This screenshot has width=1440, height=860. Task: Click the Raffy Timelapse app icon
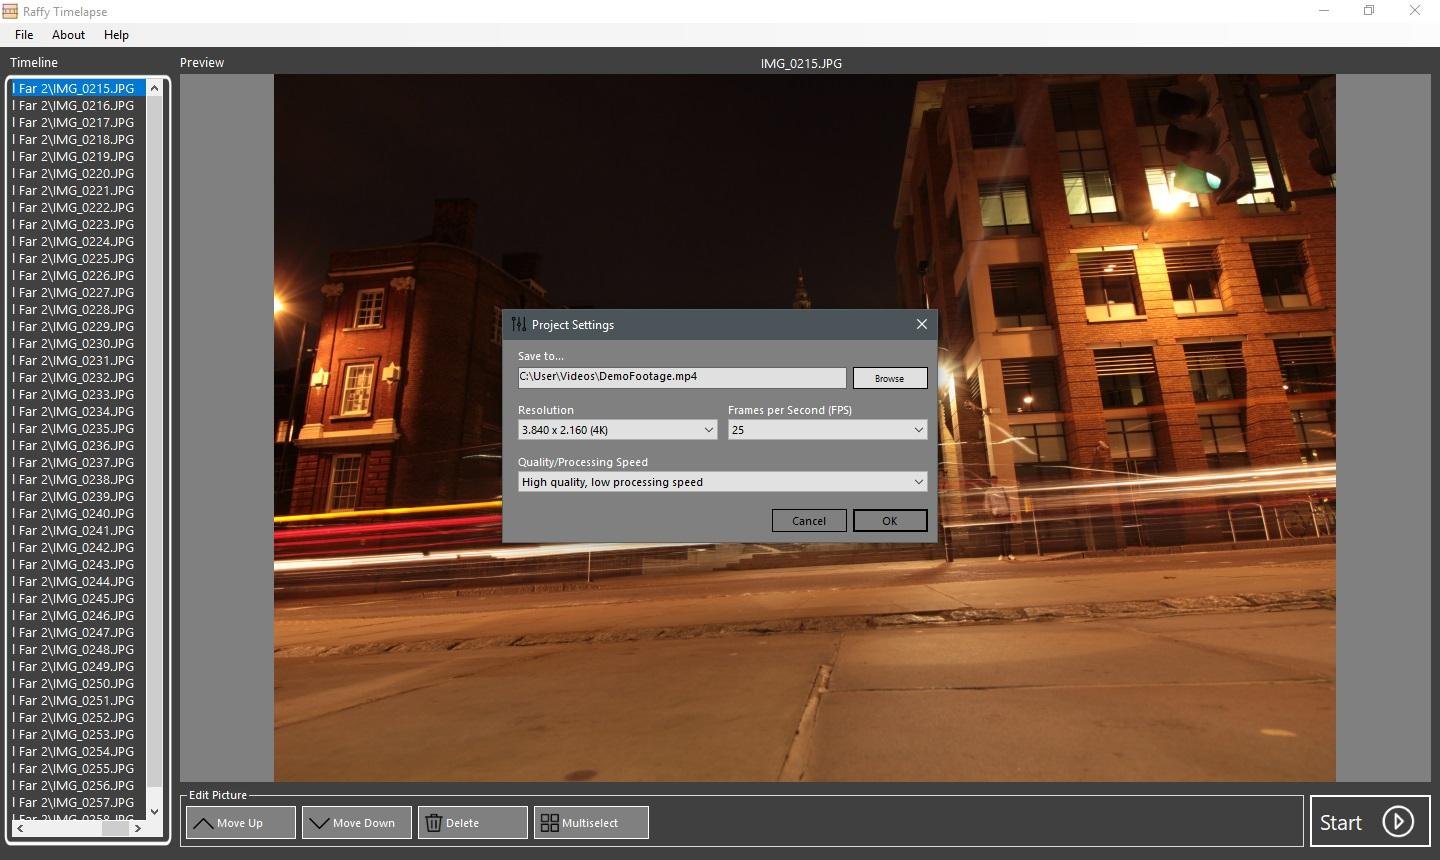[x=10, y=11]
